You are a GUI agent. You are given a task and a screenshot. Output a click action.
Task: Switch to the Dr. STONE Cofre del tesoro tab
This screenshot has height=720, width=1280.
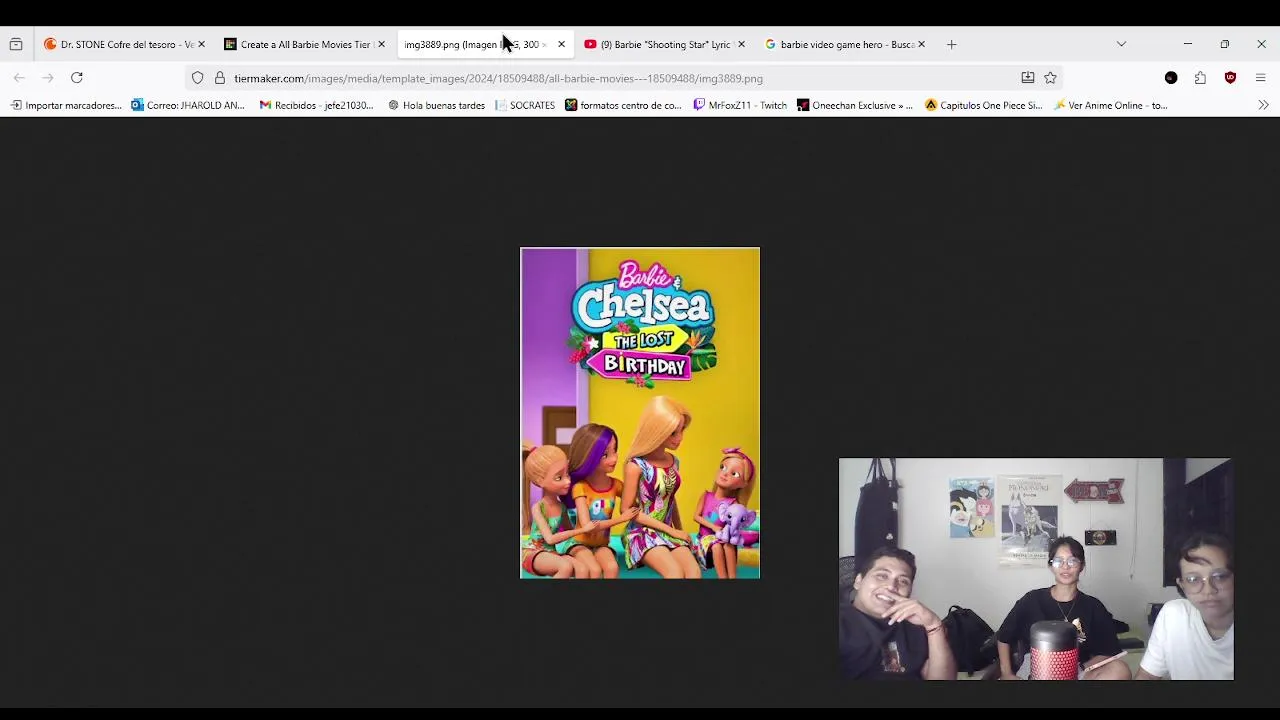118,44
